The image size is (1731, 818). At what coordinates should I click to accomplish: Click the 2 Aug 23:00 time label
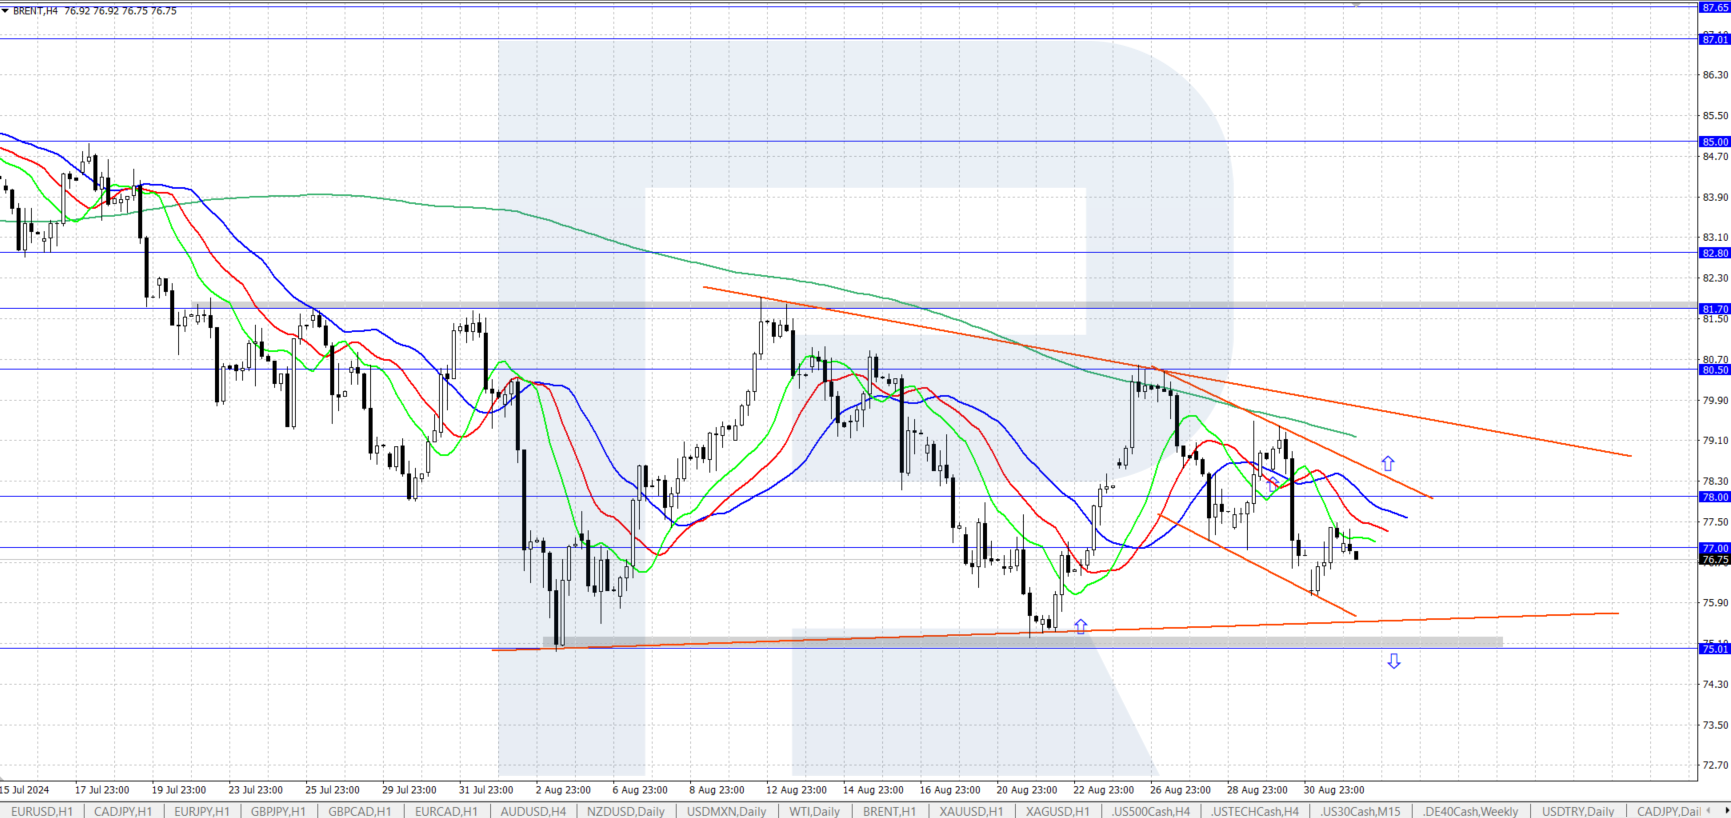(563, 790)
